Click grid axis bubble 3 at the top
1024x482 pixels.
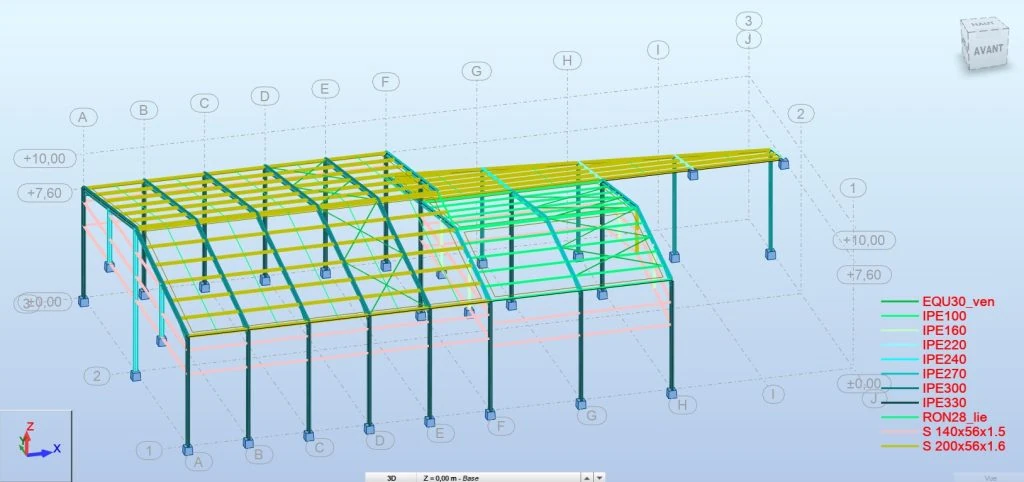point(748,21)
